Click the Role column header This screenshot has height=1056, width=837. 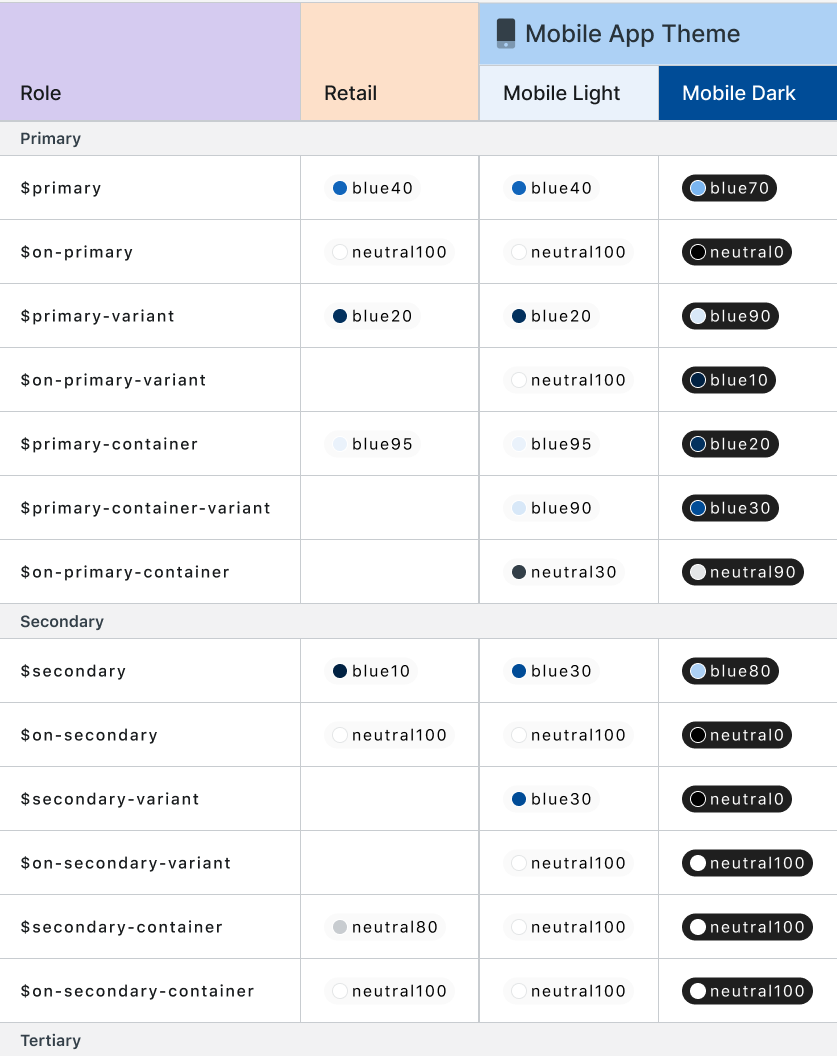[41, 93]
